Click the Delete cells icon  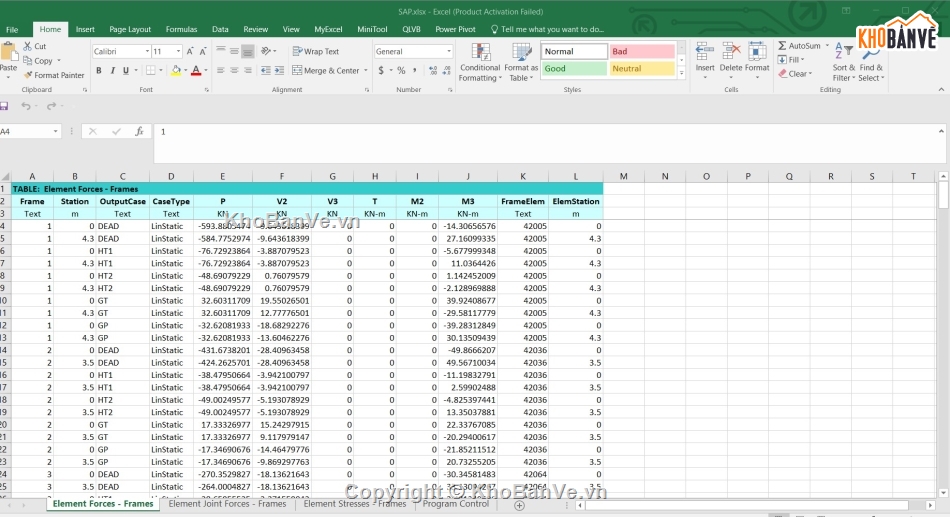[x=731, y=52]
